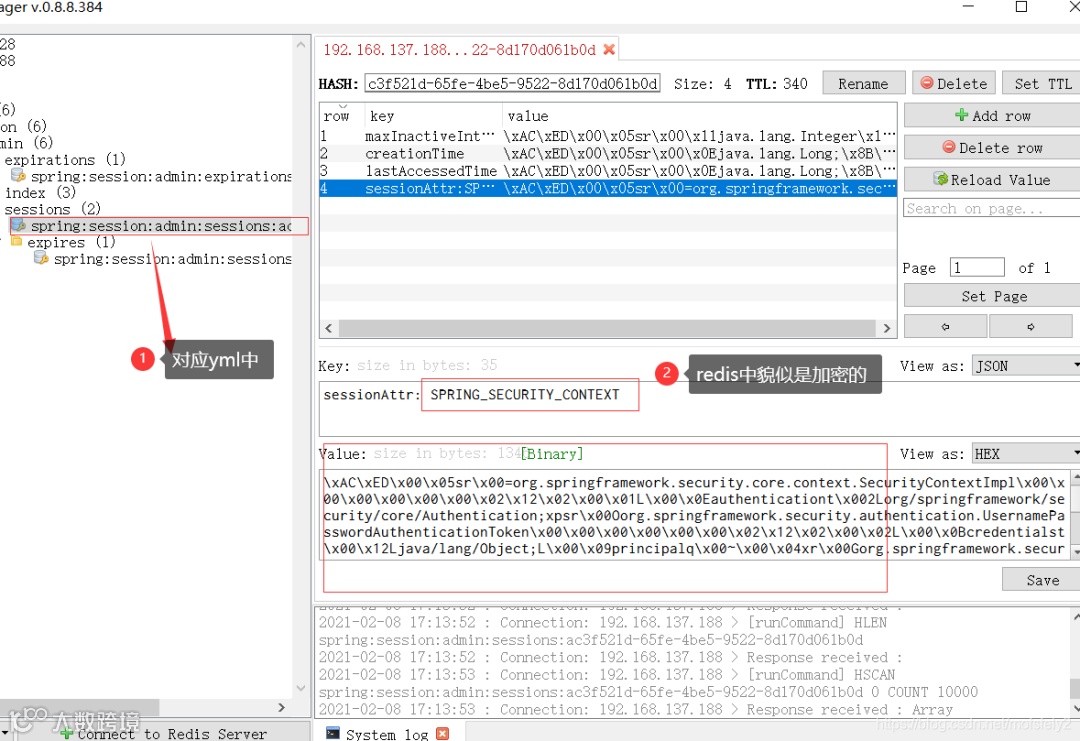Open the value View as HEX dropdown
This screenshot has width=1080, height=741.
[1026, 454]
